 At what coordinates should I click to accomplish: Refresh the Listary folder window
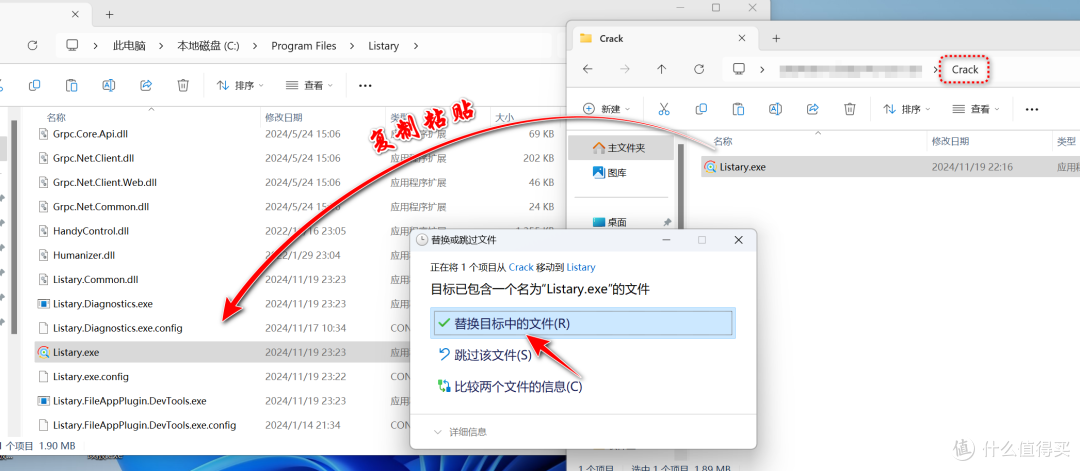[x=32, y=45]
